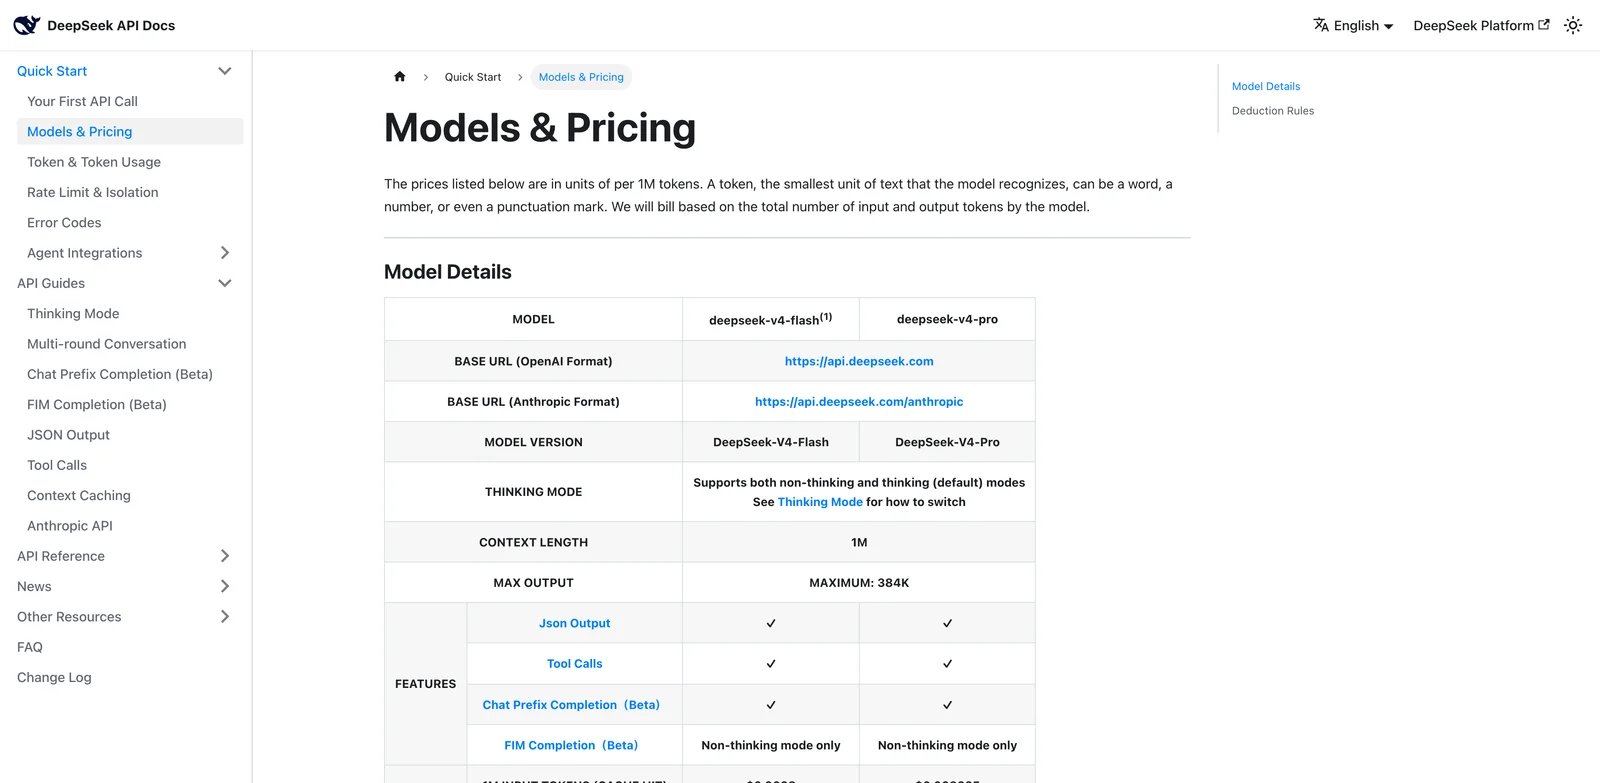Expand the API Reference chevron
Viewport: 1600px width, 783px height.
point(225,556)
